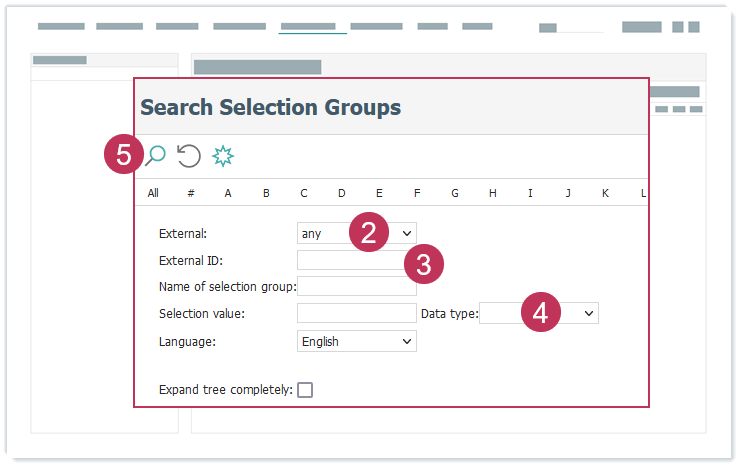Filter by letter A

[x=228, y=193]
